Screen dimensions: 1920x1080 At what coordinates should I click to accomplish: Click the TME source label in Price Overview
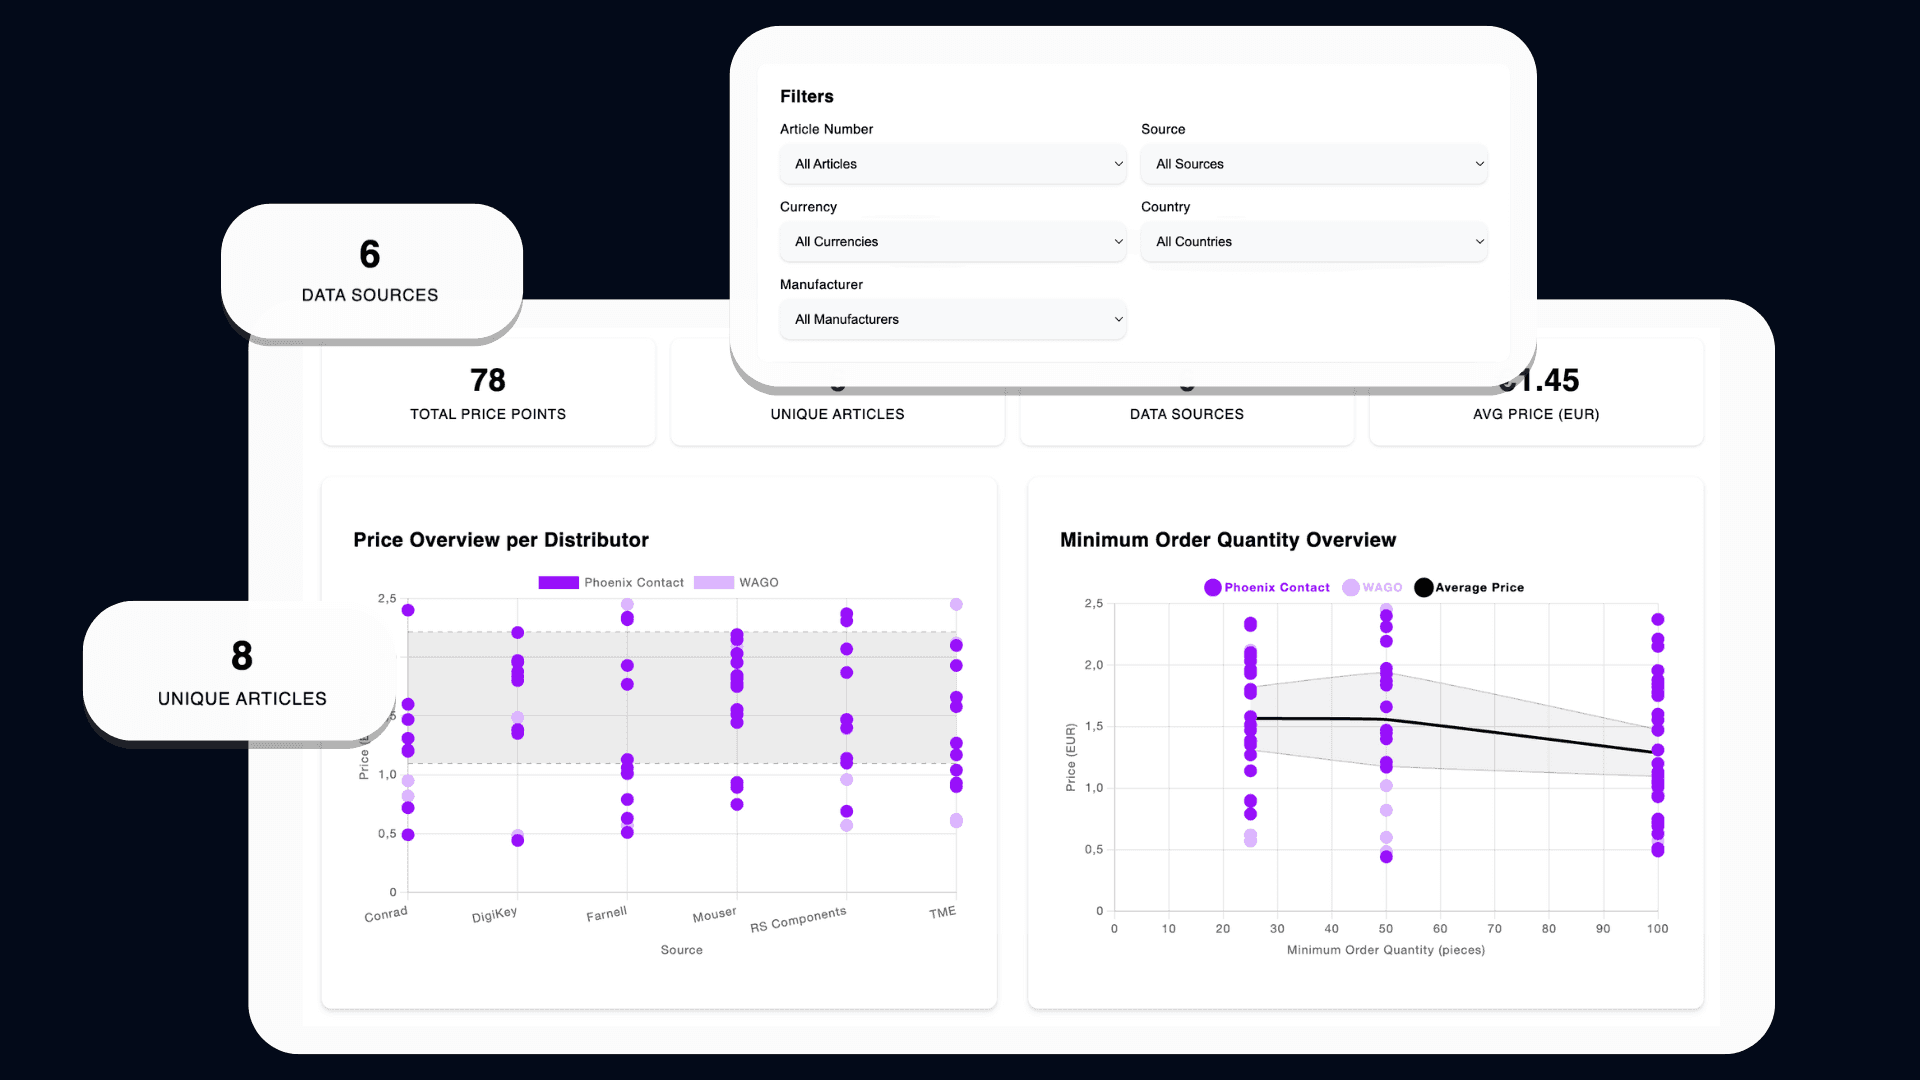click(x=941, y=911)
